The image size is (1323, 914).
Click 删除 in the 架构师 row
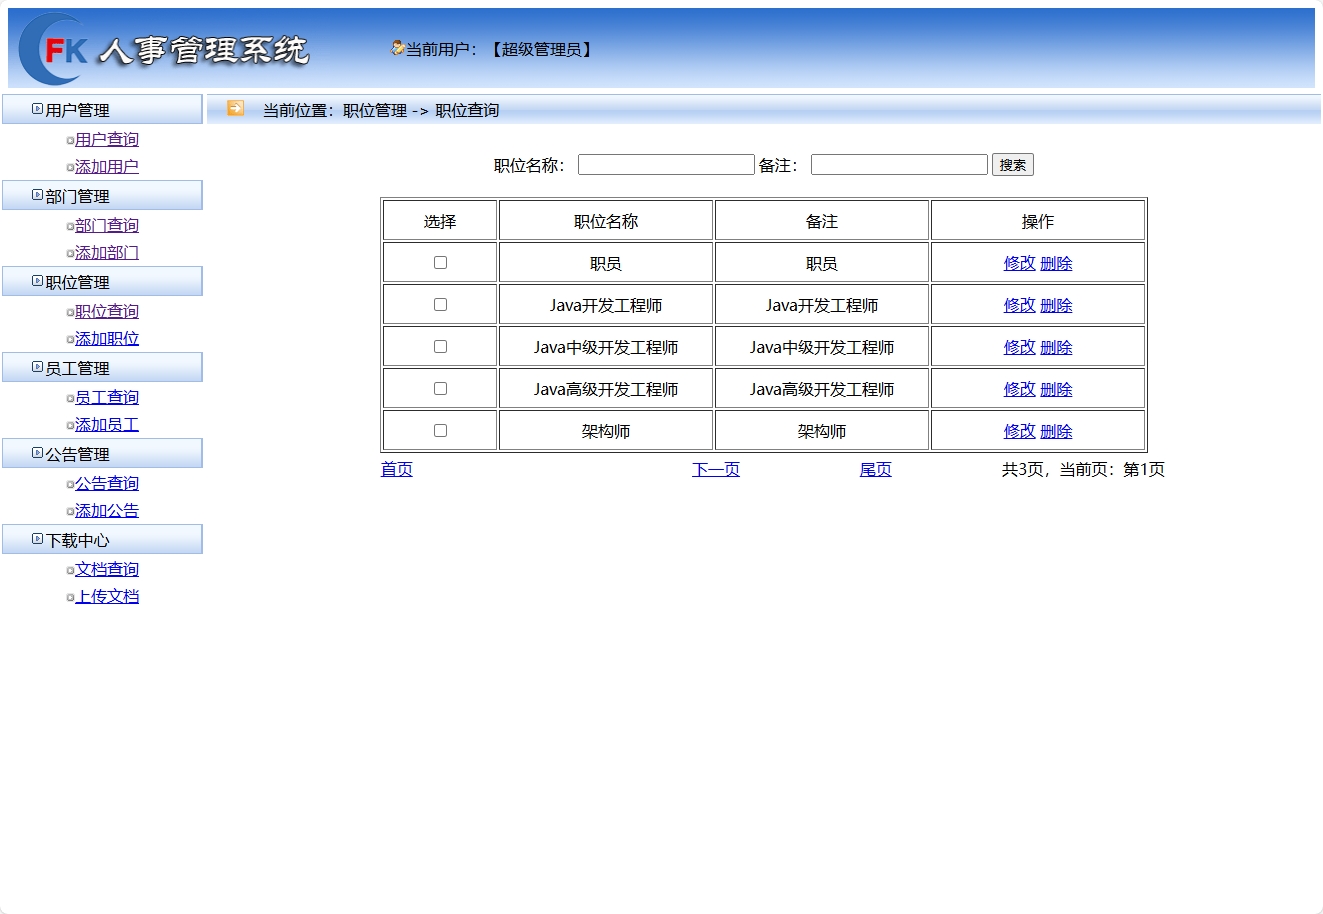(x=1056, y=432)
